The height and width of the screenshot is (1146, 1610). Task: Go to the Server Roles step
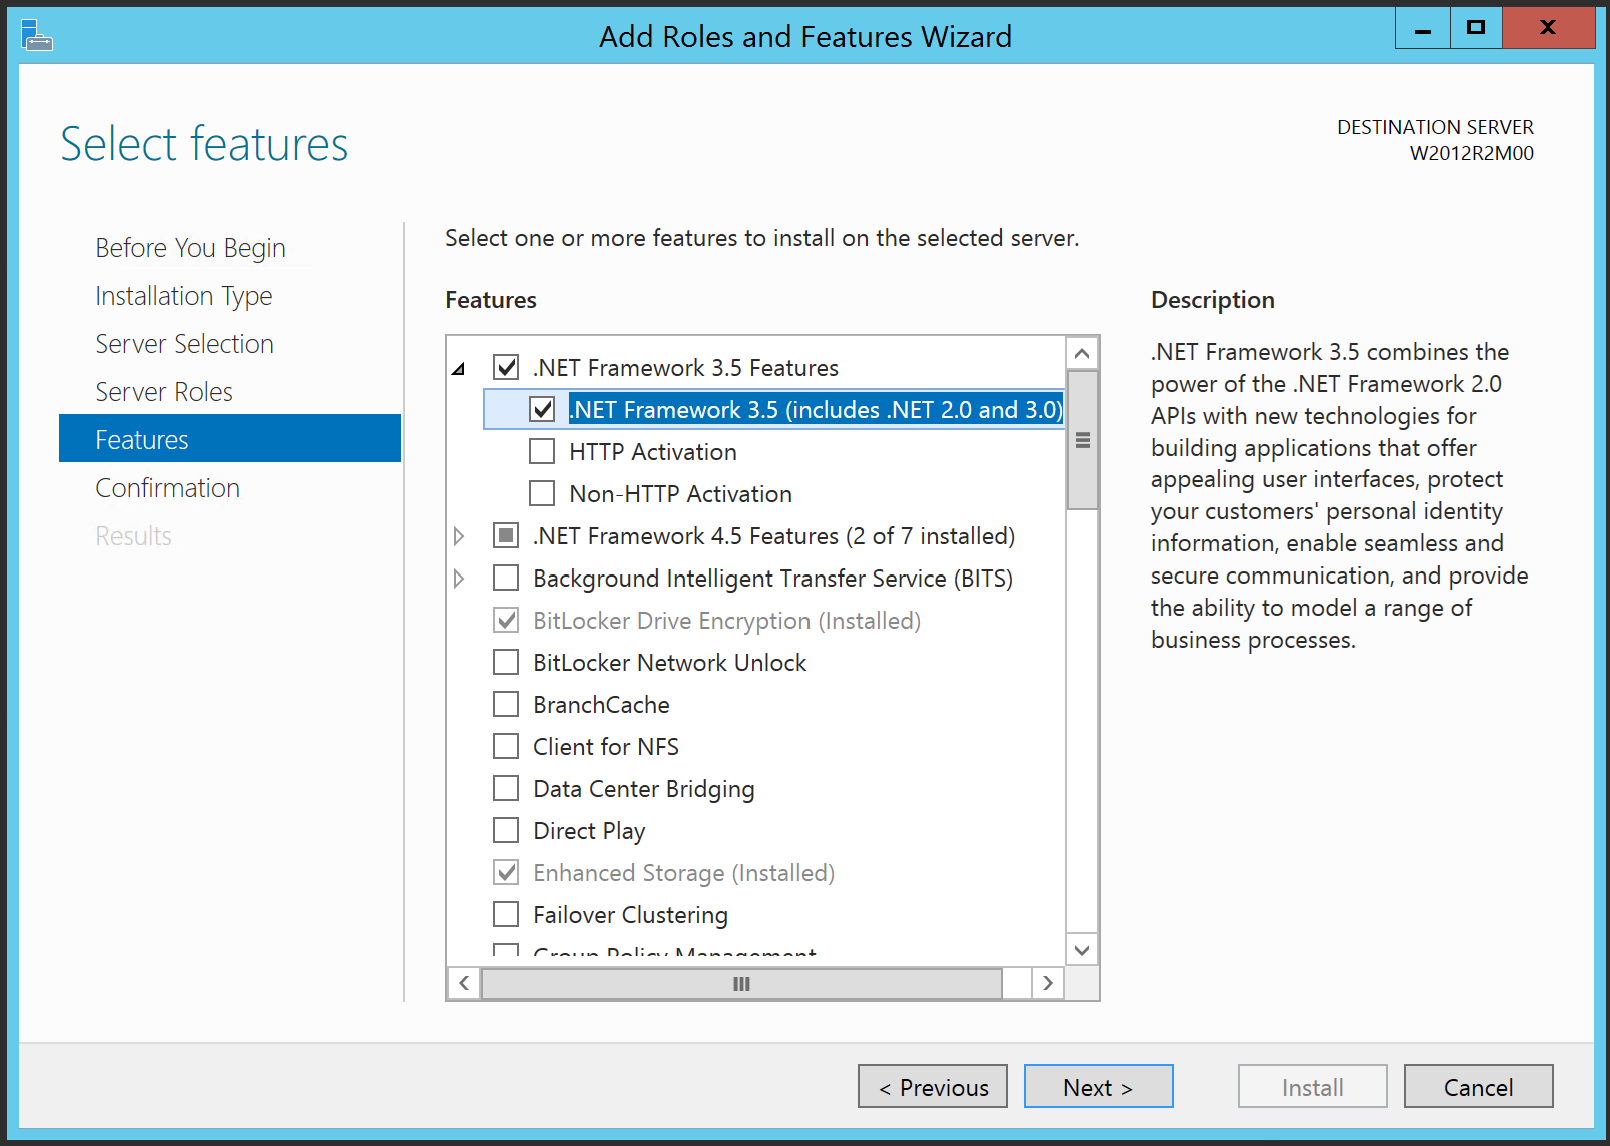(164, 392)
